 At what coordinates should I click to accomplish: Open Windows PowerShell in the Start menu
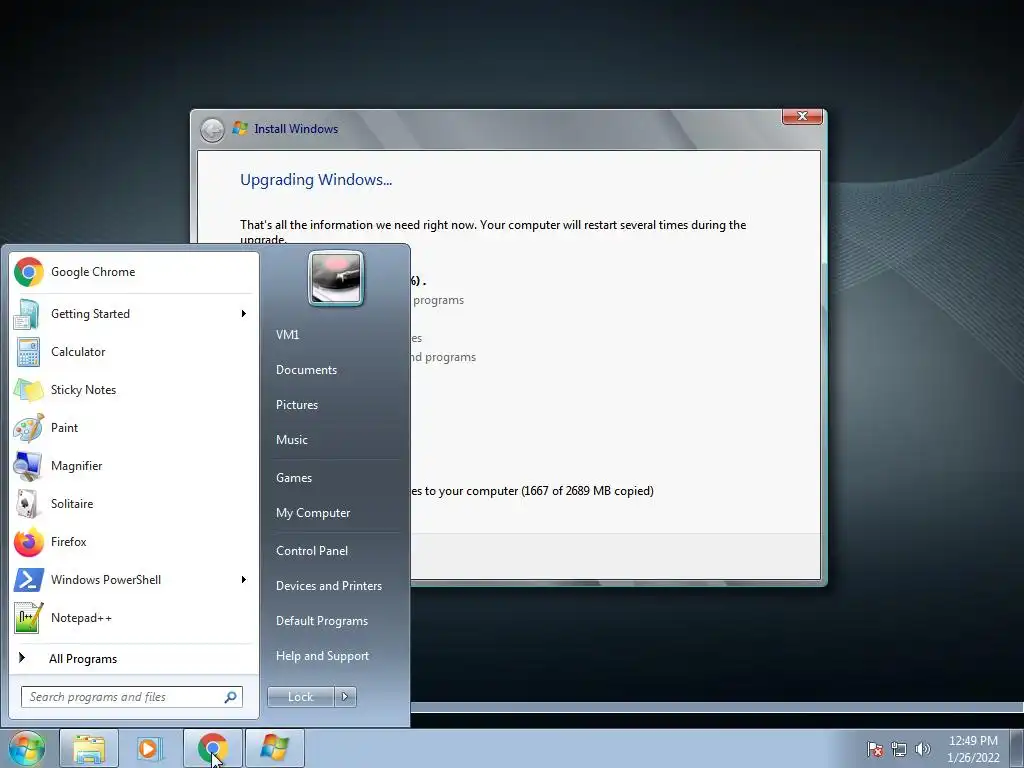pos(133,579)
